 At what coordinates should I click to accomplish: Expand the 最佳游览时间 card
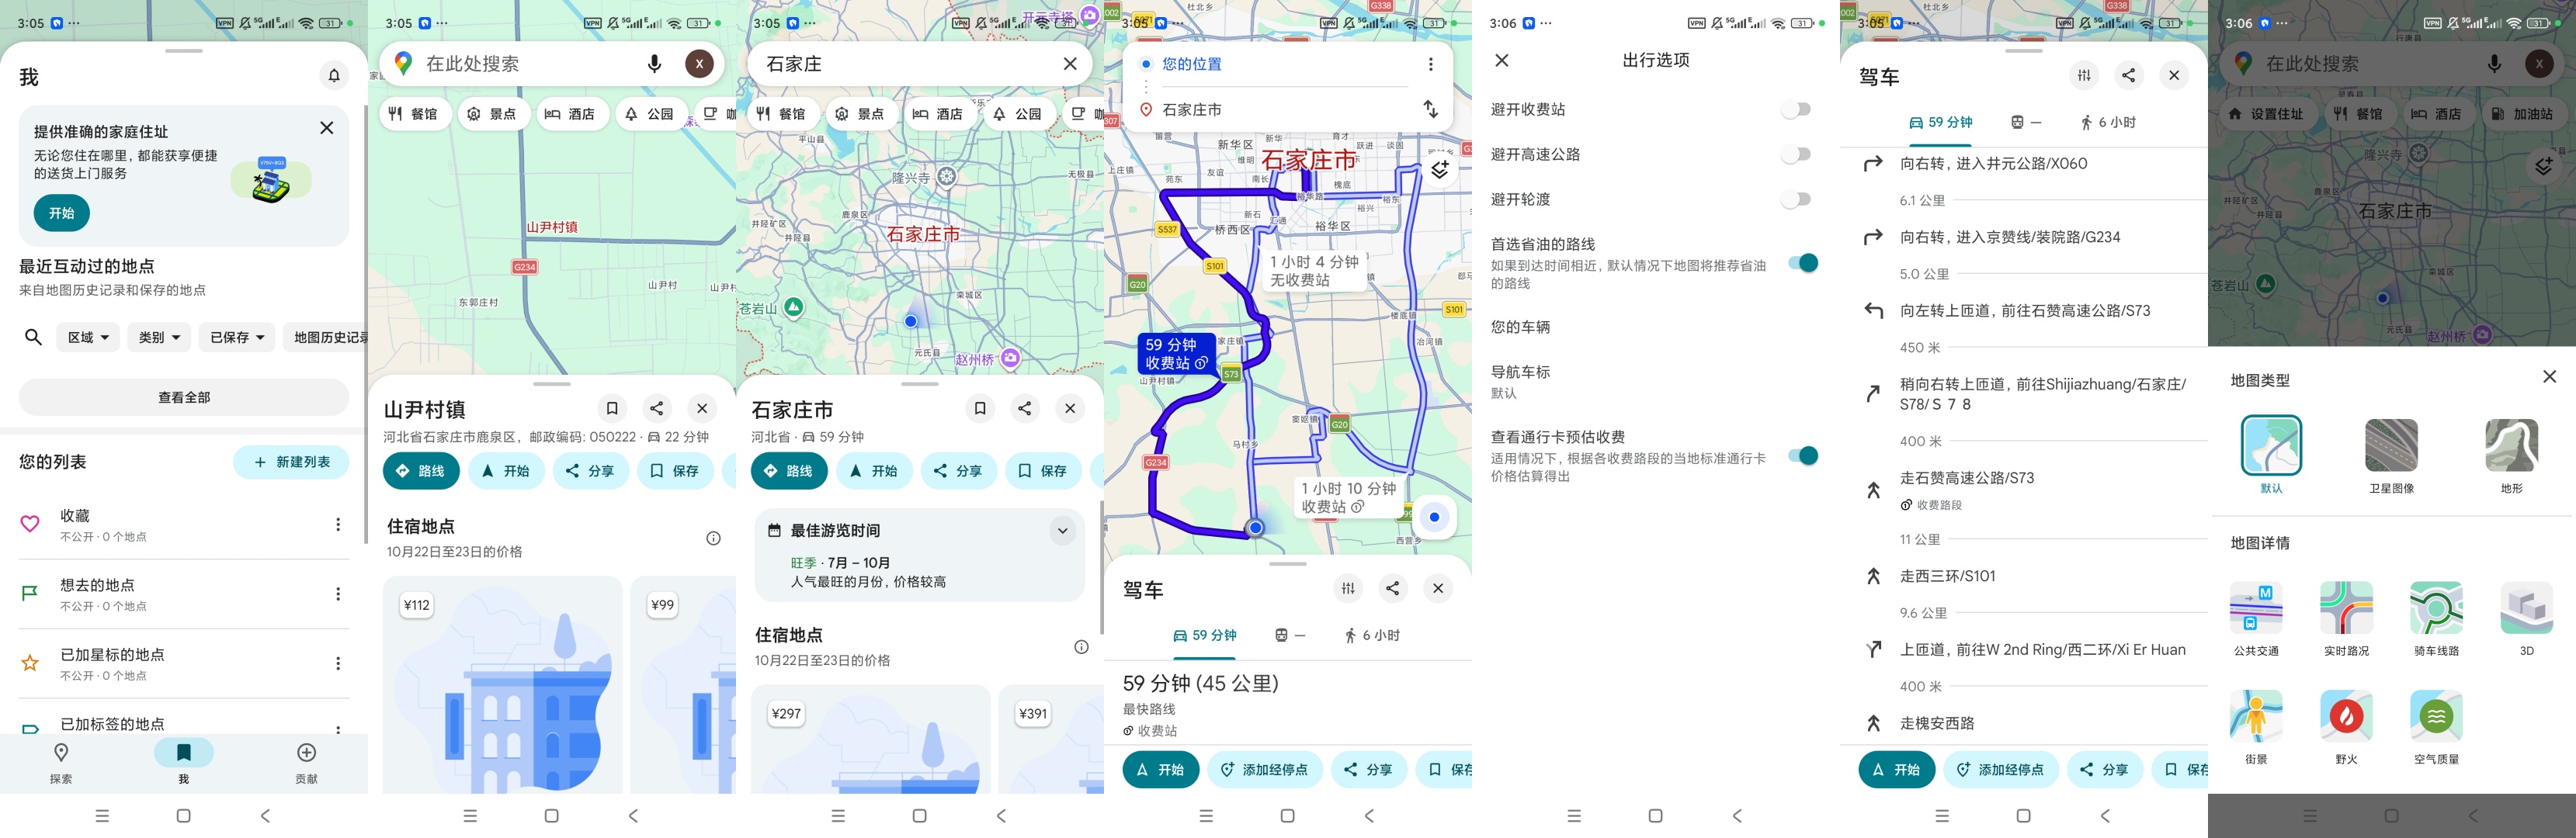pyautogui.click(x=1062, y=530)
